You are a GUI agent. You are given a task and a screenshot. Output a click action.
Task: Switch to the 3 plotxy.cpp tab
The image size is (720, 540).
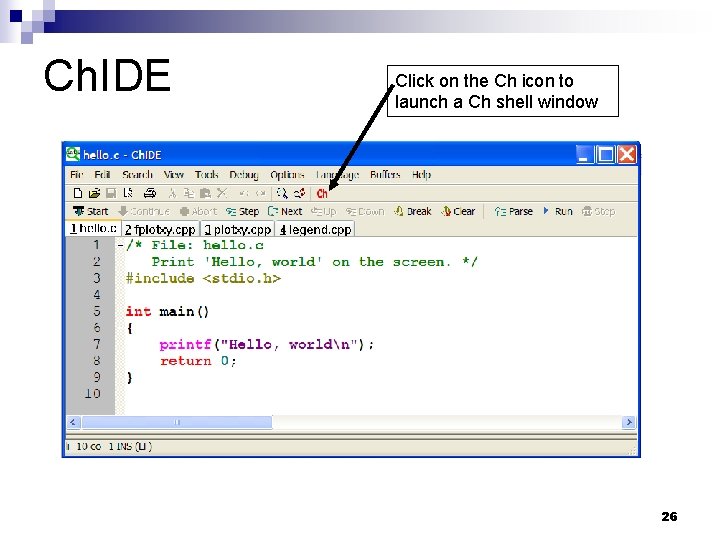click(237, 229)
